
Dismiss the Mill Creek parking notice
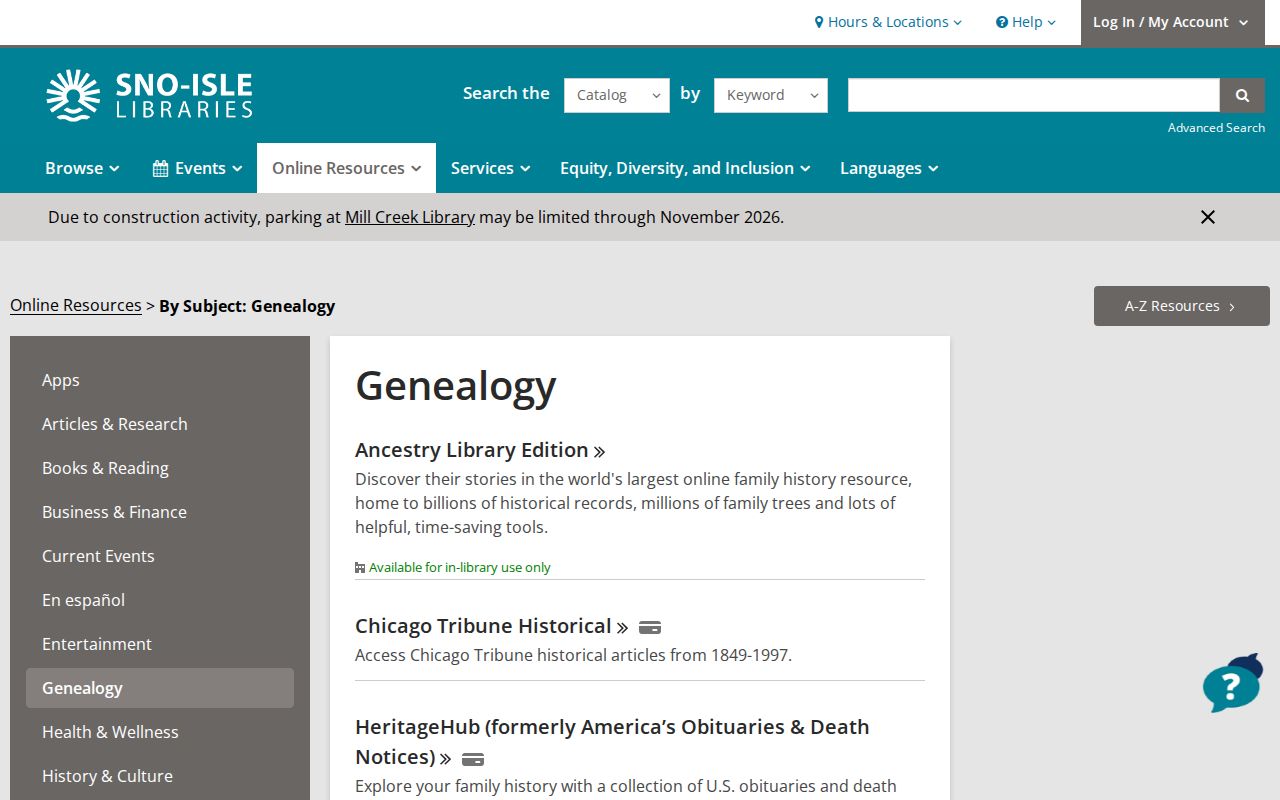point(1208,217)
